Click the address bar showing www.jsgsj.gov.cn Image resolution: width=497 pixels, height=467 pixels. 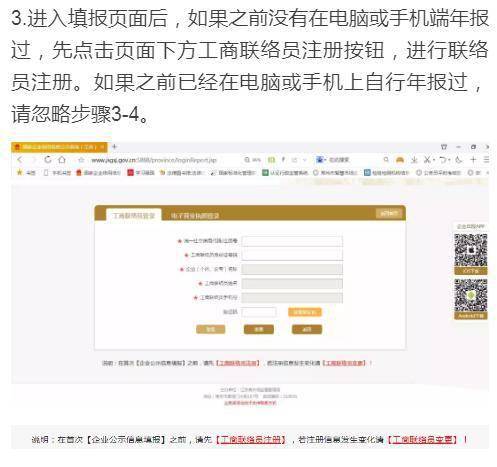tap(154, 160)
